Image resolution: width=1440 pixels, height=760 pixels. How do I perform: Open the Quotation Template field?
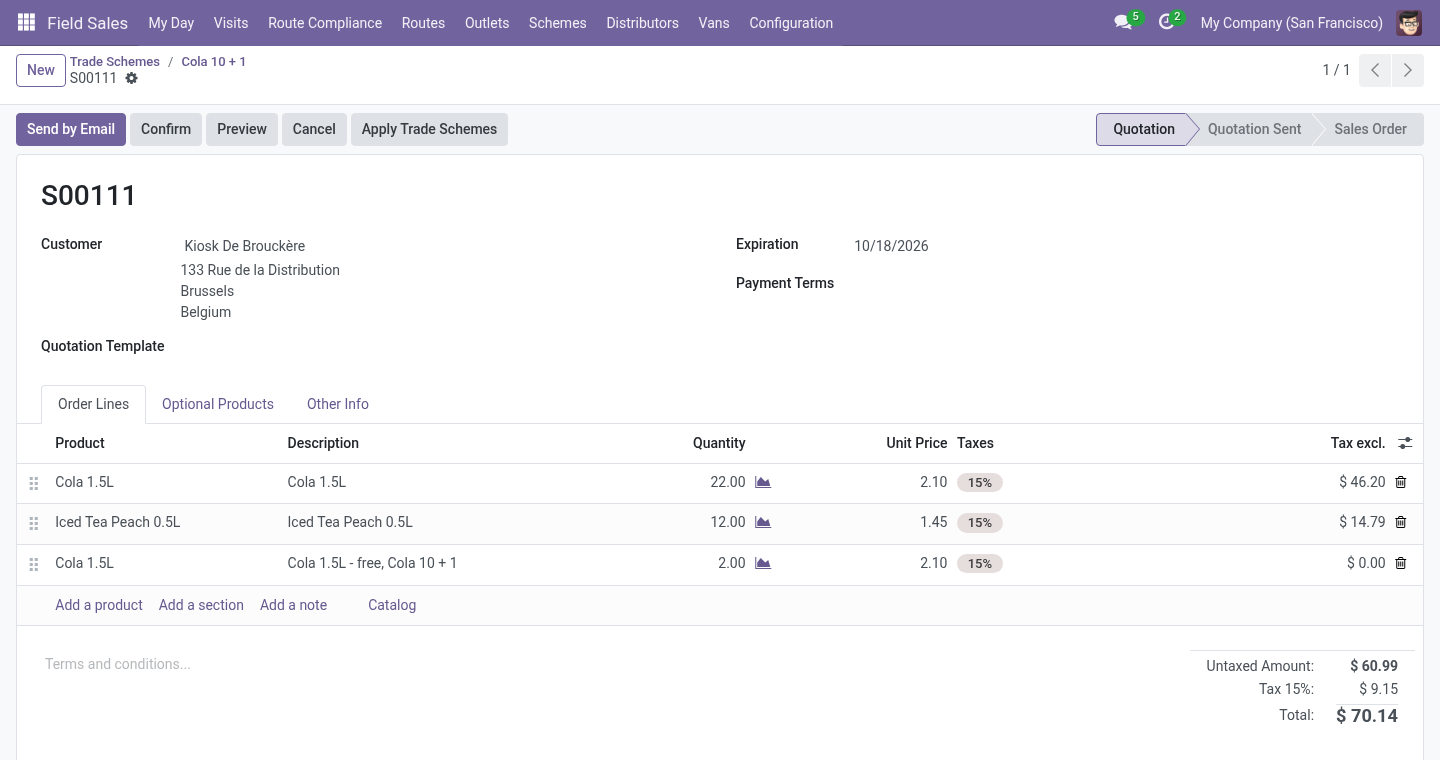pyautogui.click(x=444, y=347)
